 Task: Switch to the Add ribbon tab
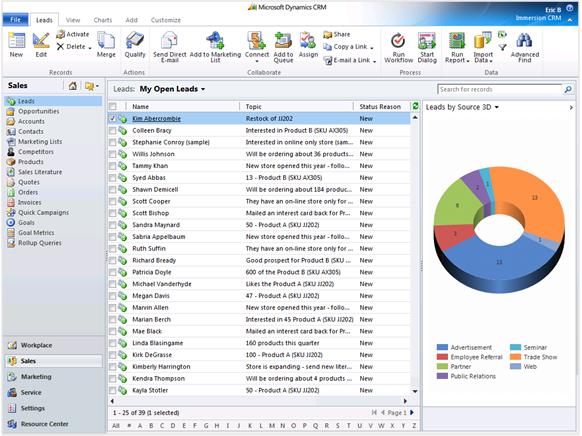pos(131,20)
